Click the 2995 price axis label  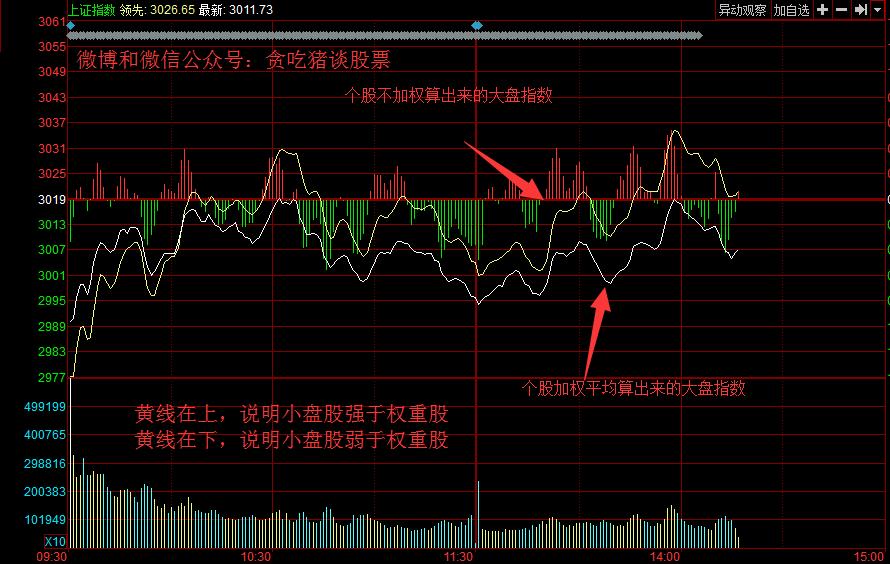pyautogui.click(x=52, y=300)
